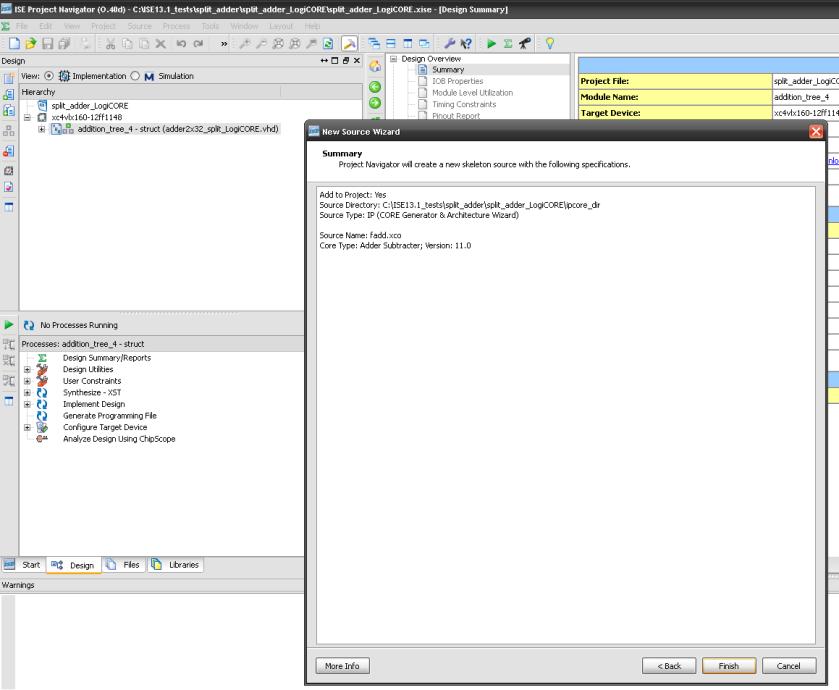This screenshot has width=839, height=690.
Task: Click the Save All toolbar icon
Action: click(64, 43)
